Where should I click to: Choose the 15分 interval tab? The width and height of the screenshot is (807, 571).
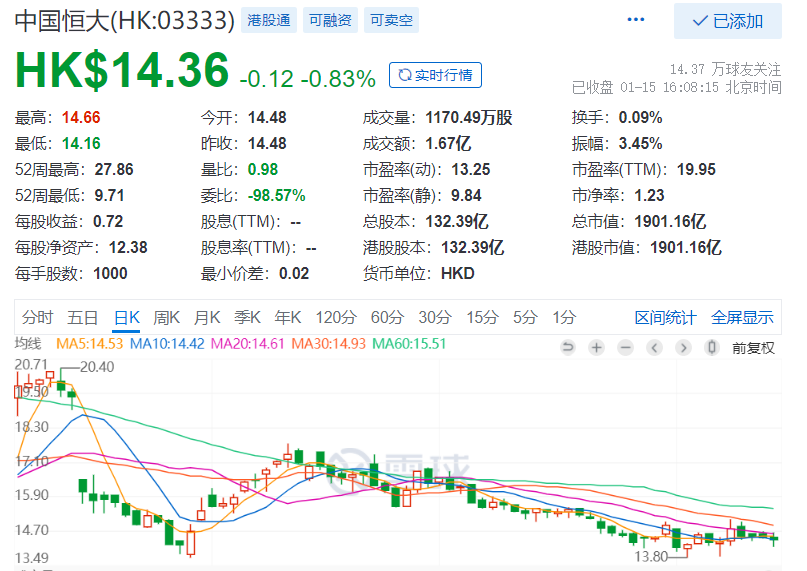(x=482, y=317)
